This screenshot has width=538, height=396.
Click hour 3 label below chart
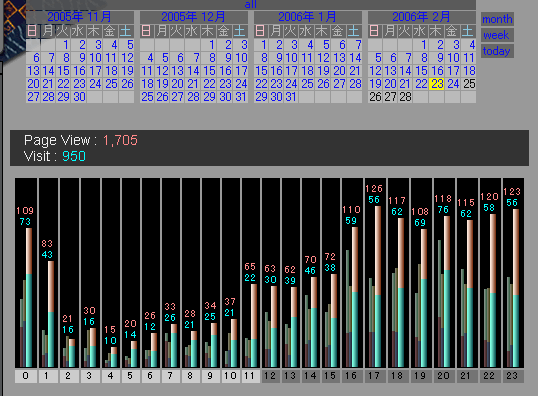(89, 376)
